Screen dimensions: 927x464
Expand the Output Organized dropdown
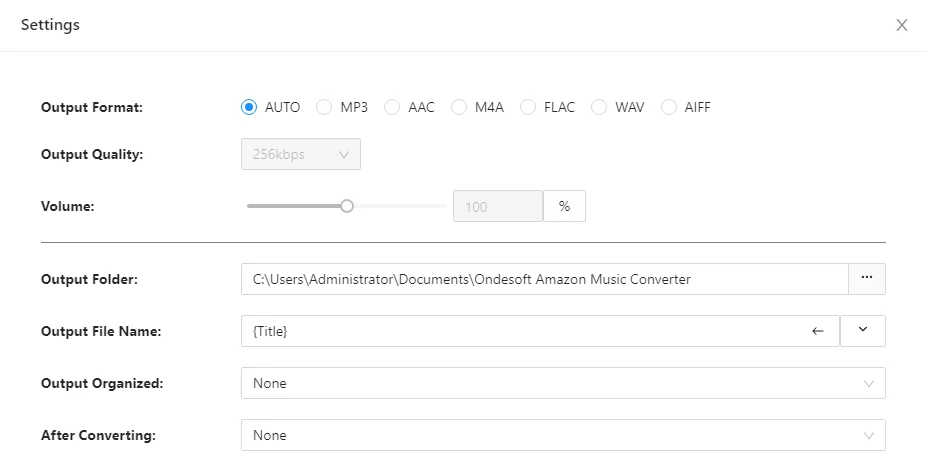(563, 383)
